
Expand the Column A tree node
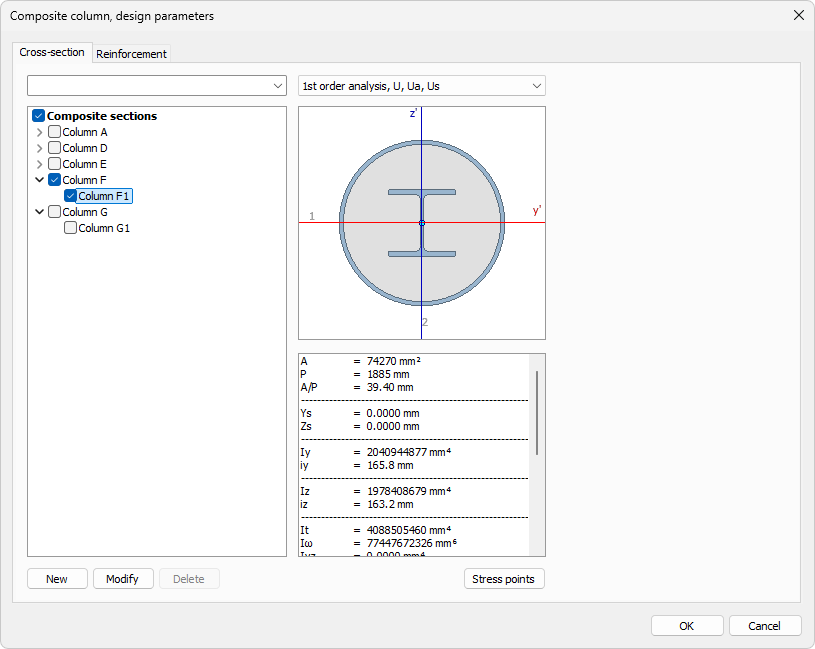point(40,132)
